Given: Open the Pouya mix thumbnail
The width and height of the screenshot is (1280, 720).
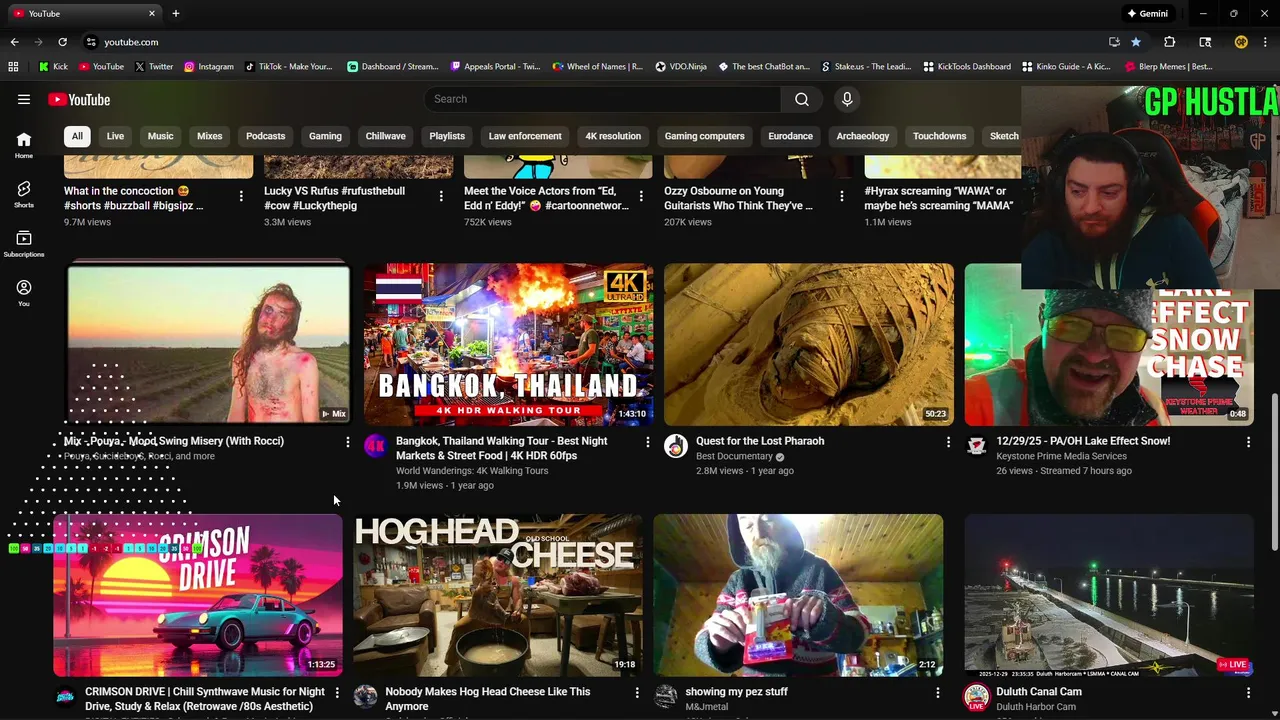Looking at the screenshot, I should pos(208,345).
